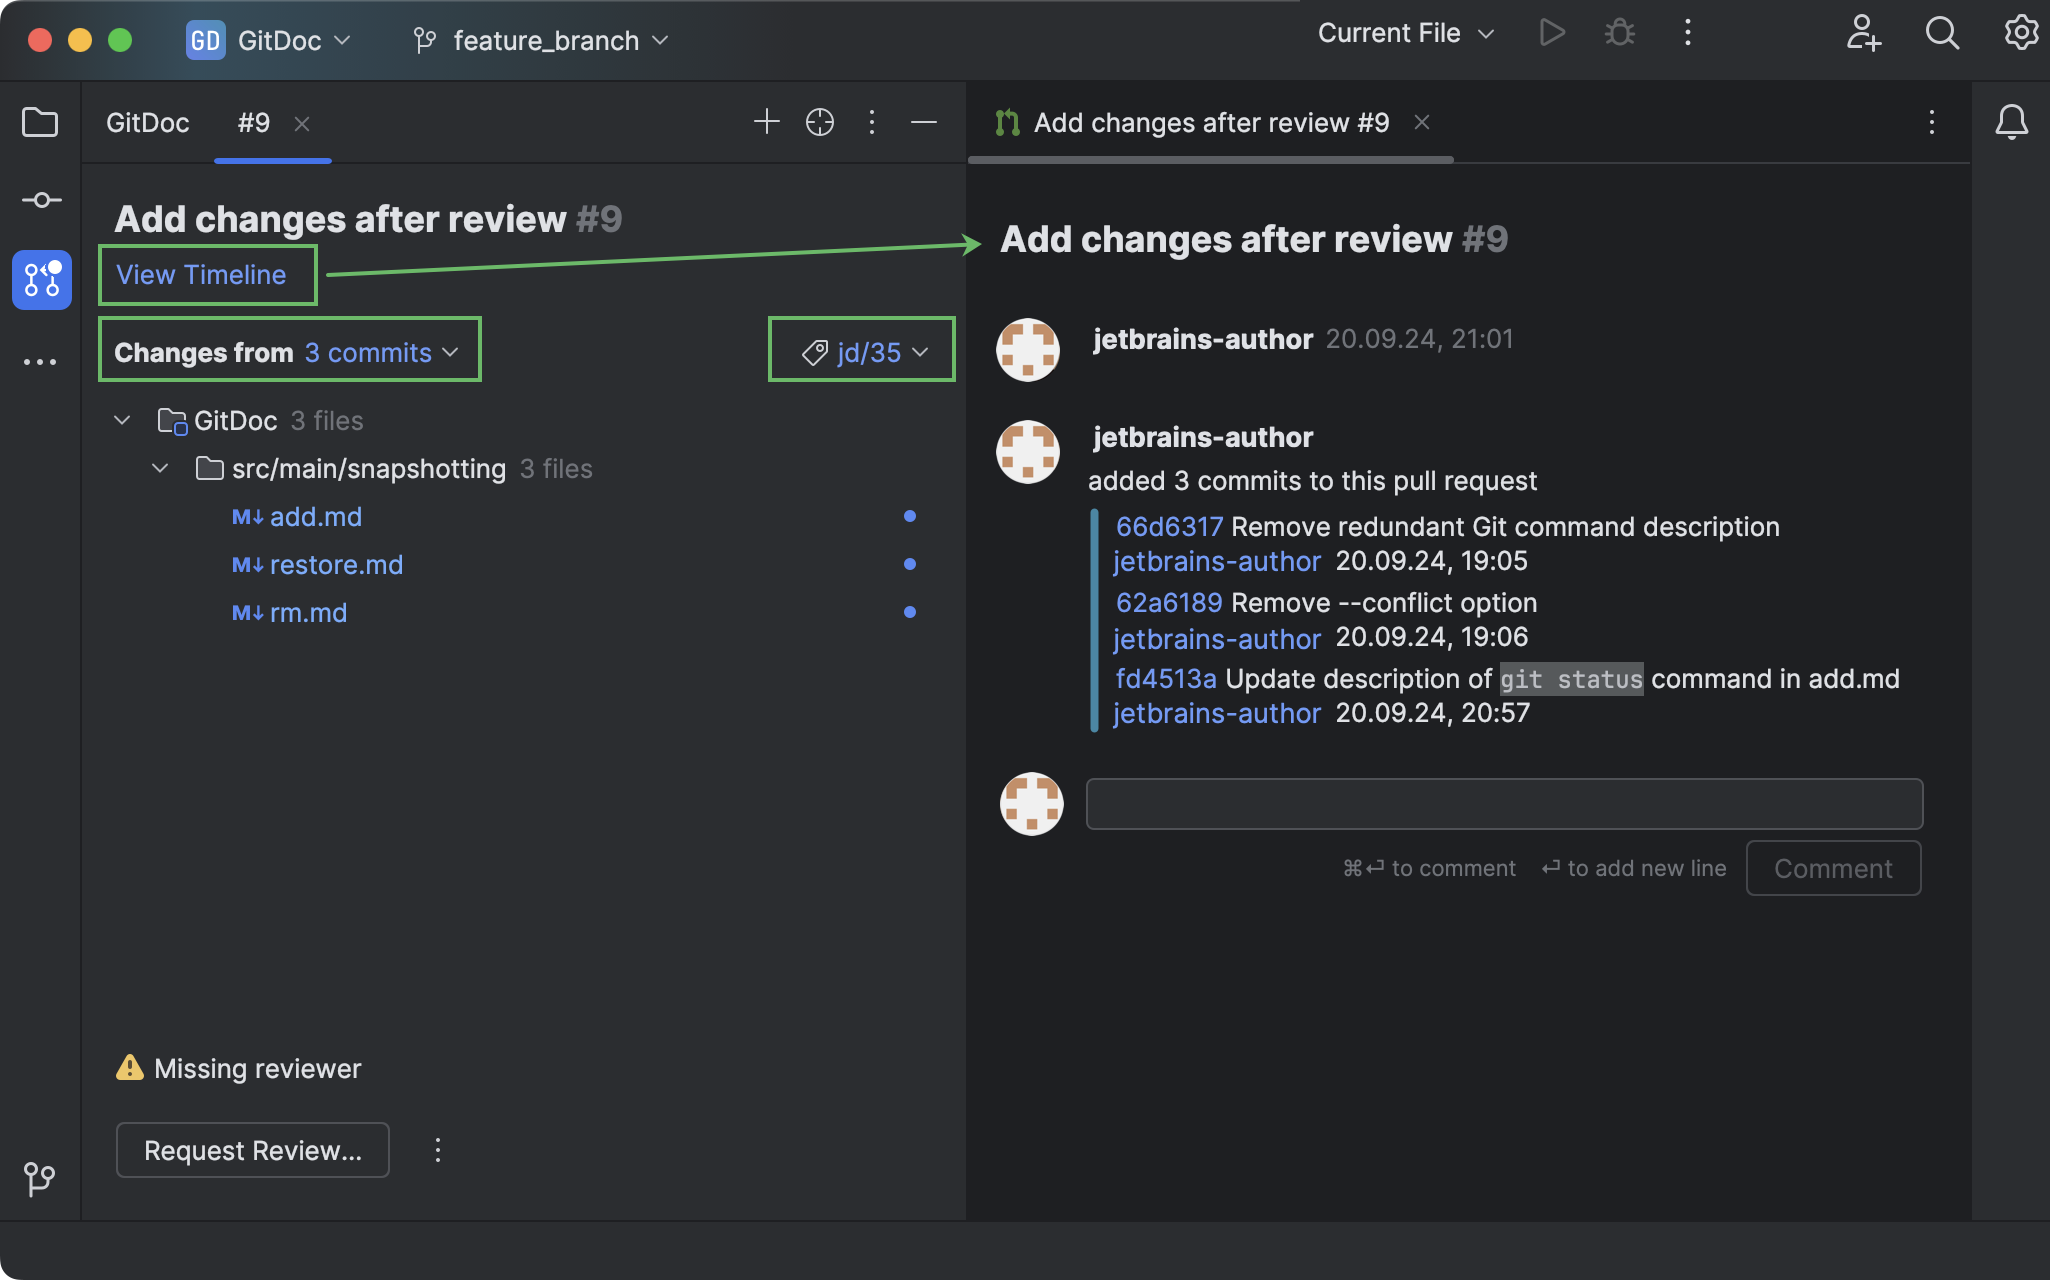Open Search Everywhere magnifier icon
This screenshot has height=1280, width=2050.
coord(1941,33)
